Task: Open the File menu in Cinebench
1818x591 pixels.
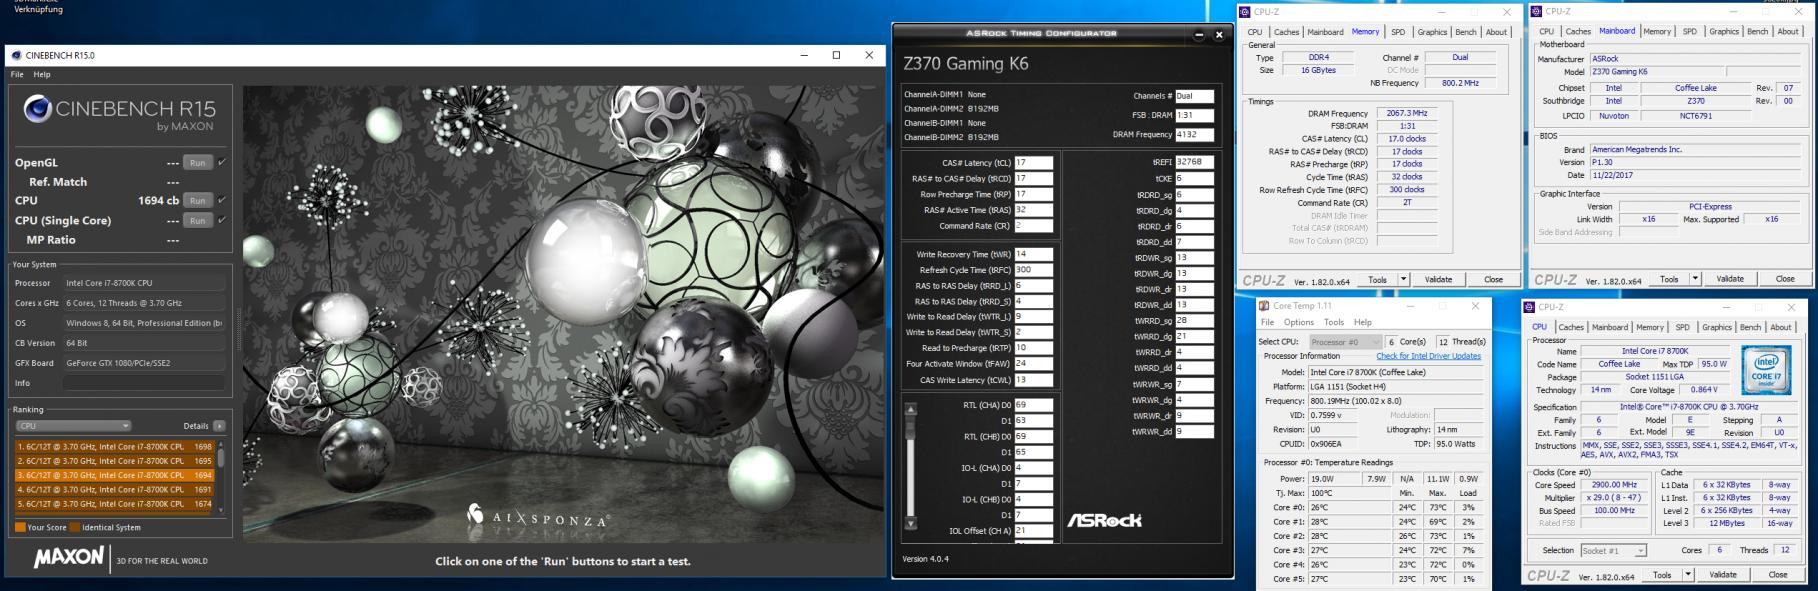Action: tap(17, 75)
